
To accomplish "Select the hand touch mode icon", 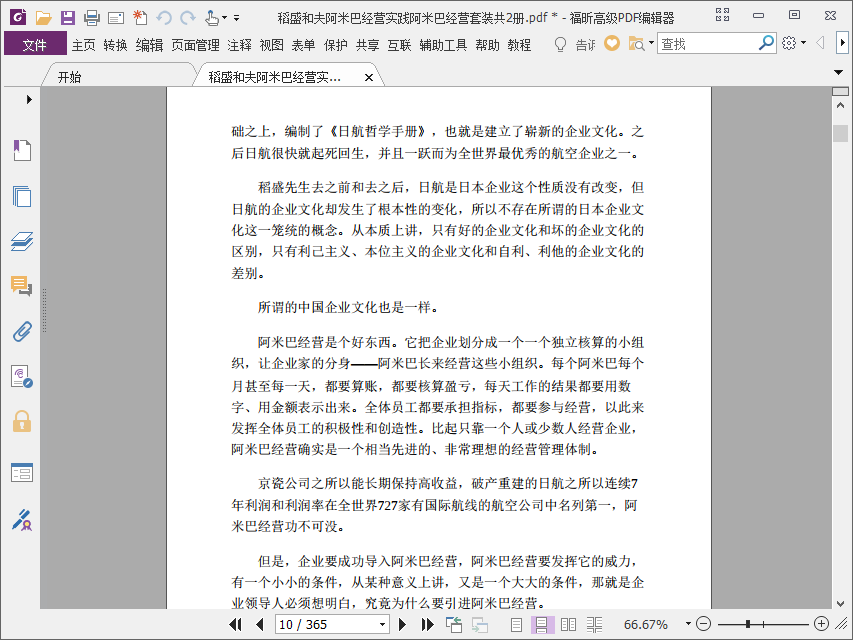I will 212,18.
